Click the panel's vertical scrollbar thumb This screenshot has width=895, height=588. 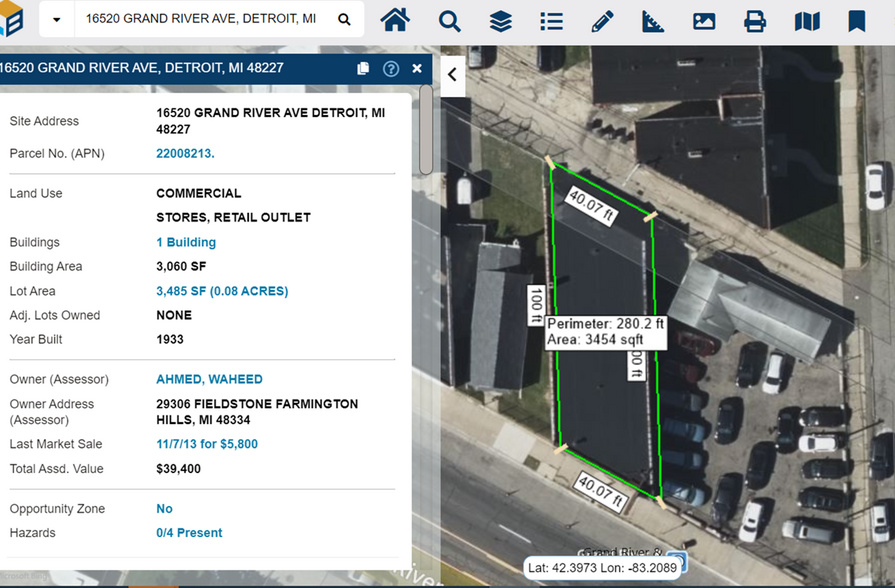click(x=426, y=130)
